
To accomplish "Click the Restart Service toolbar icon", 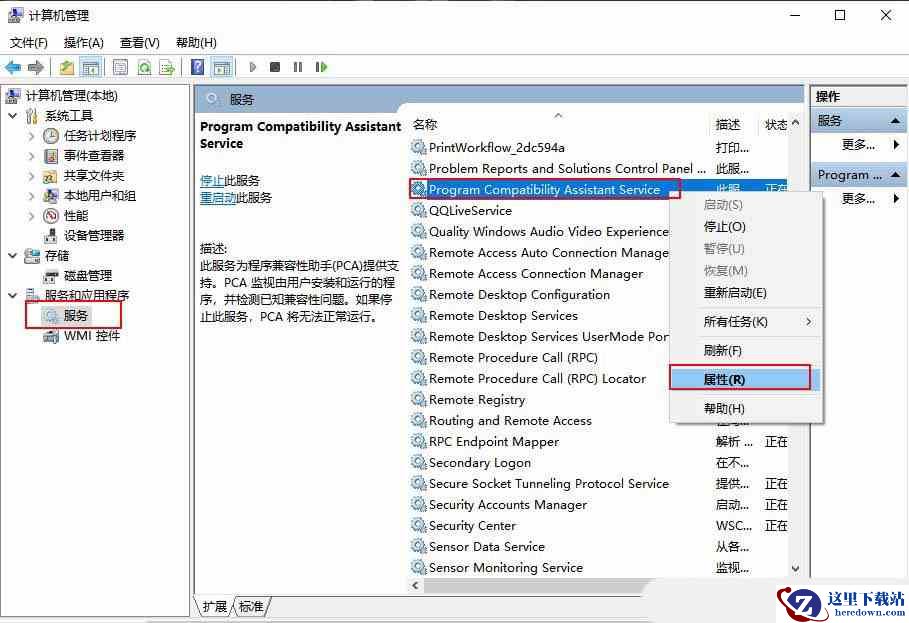I will coord(321,67).
